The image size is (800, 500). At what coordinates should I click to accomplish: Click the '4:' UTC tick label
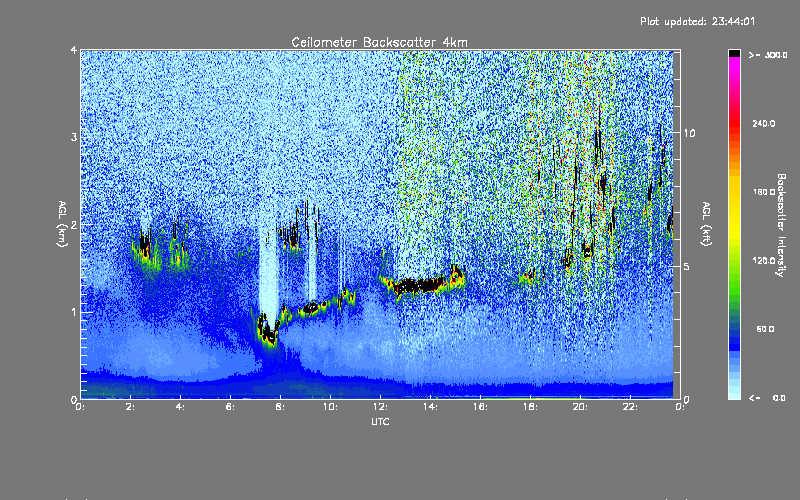[181, 407]
